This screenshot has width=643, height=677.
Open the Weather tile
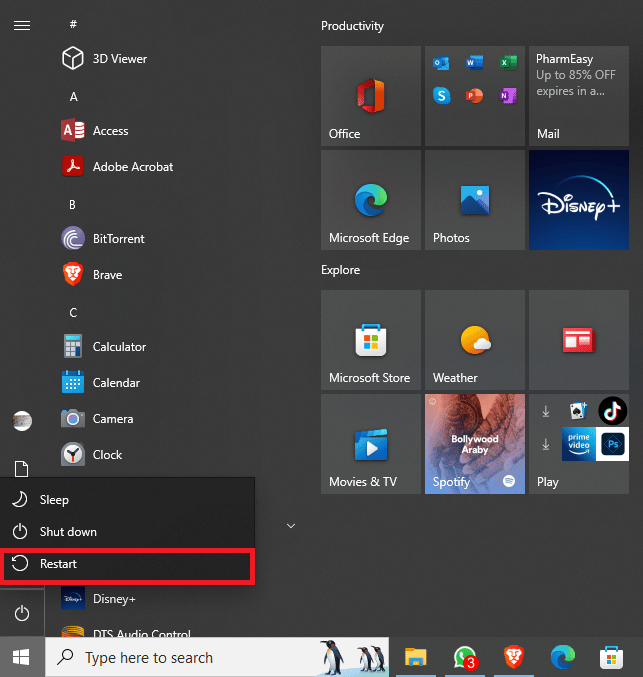pyautogui.click(x=475, y=340)
